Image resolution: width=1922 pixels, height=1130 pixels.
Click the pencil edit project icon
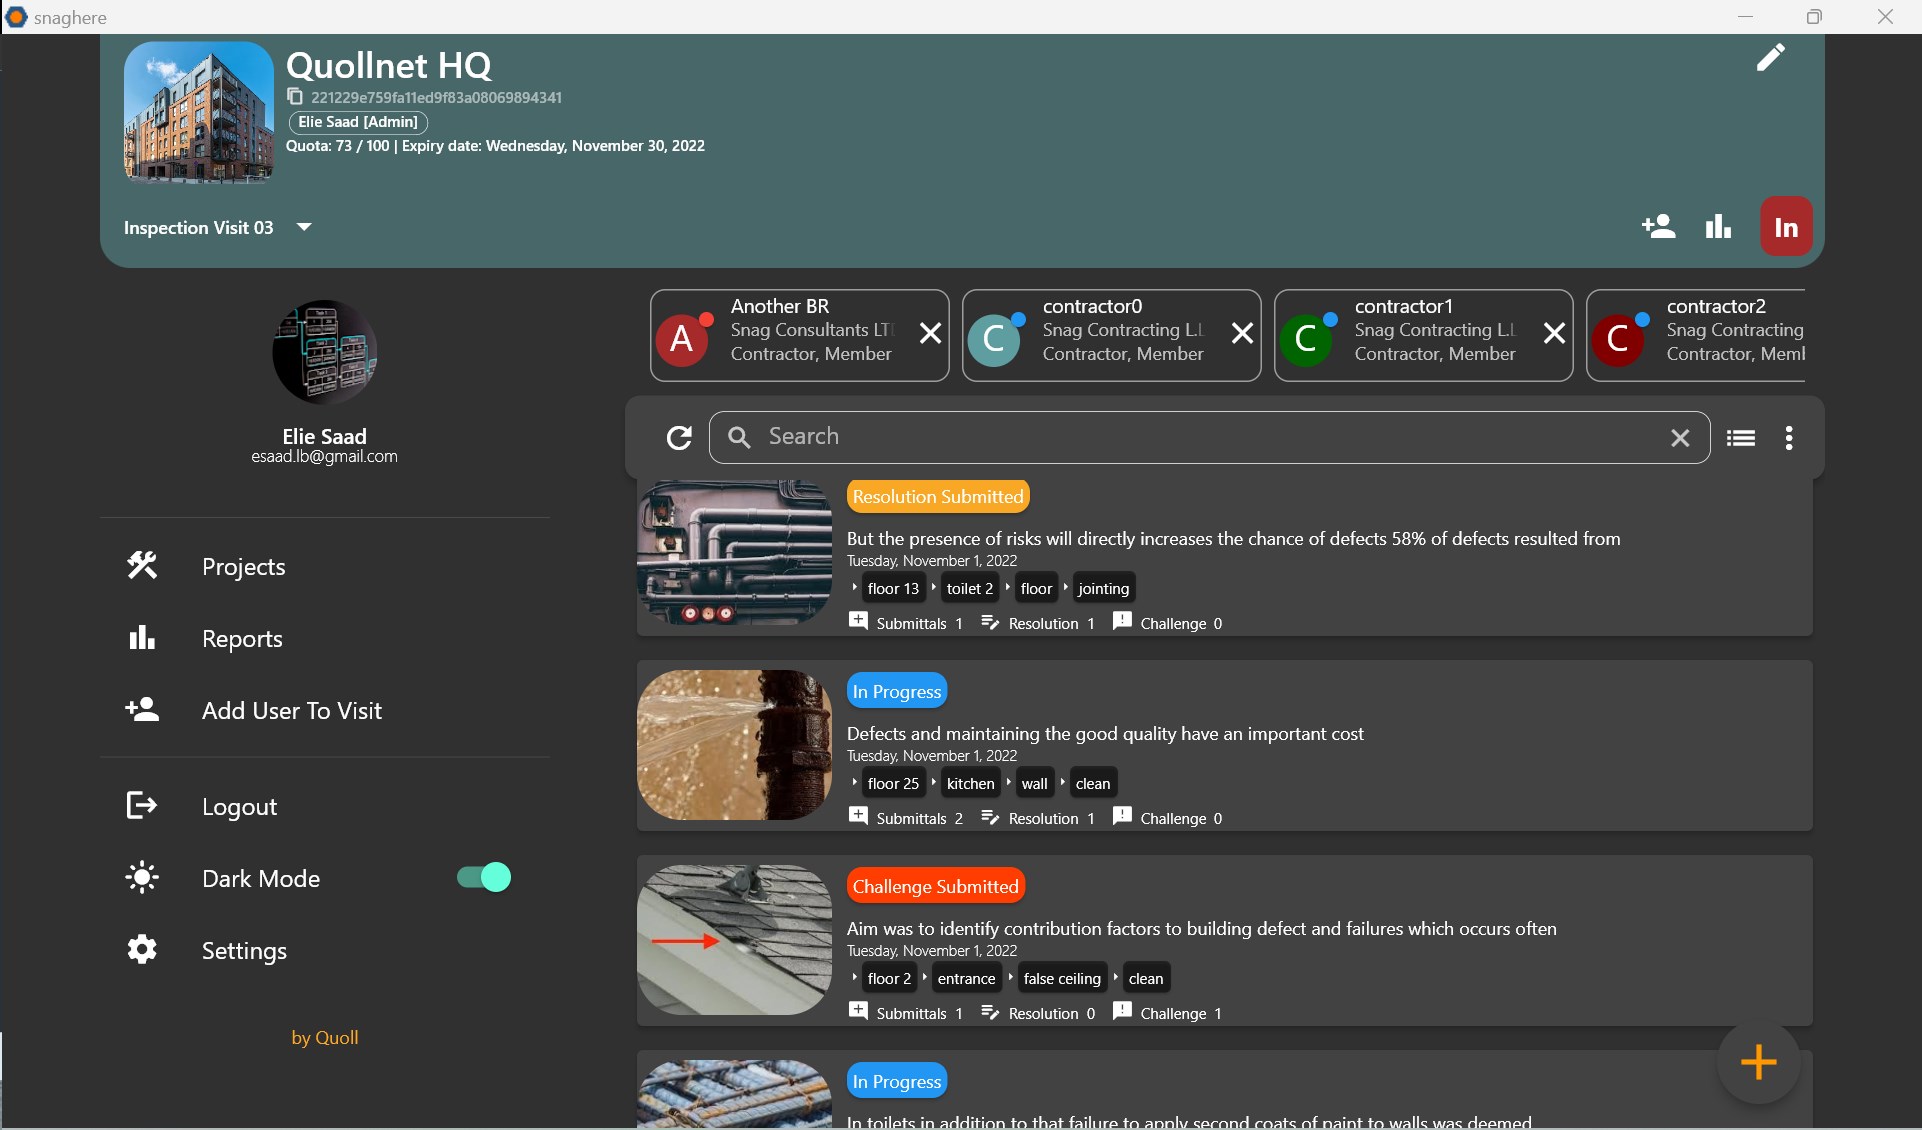tap(1770, 58)
